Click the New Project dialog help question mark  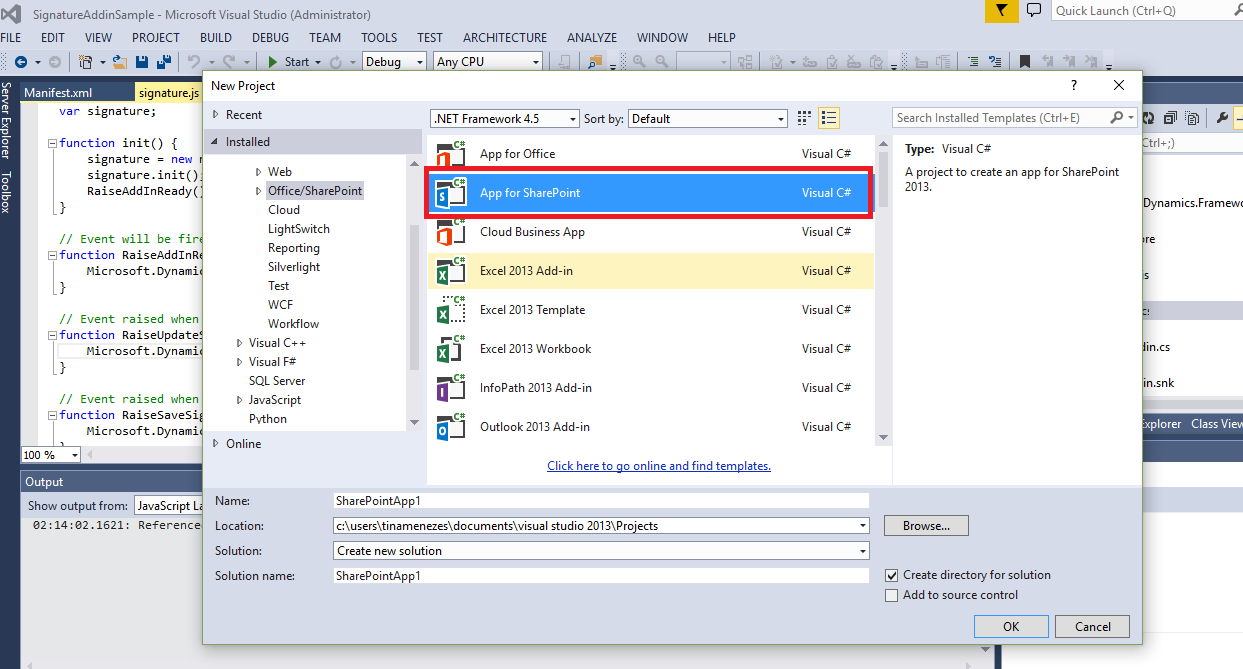[1074, 86]
